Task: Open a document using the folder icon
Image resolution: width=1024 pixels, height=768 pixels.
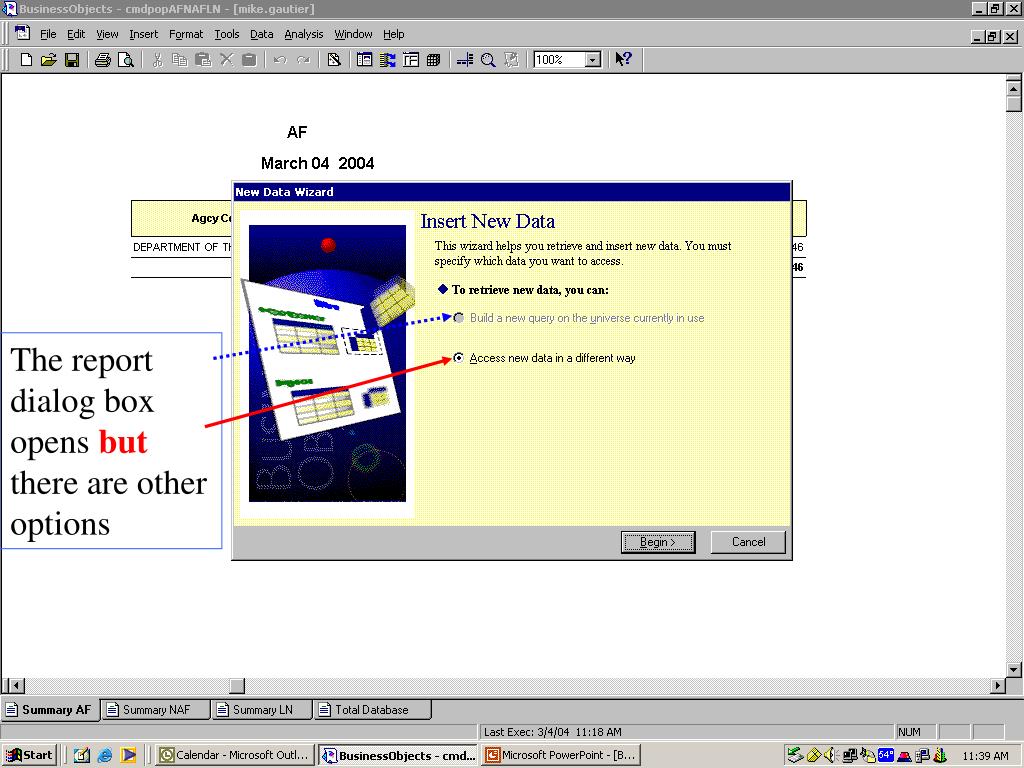Action: click(x=48, y=60)
